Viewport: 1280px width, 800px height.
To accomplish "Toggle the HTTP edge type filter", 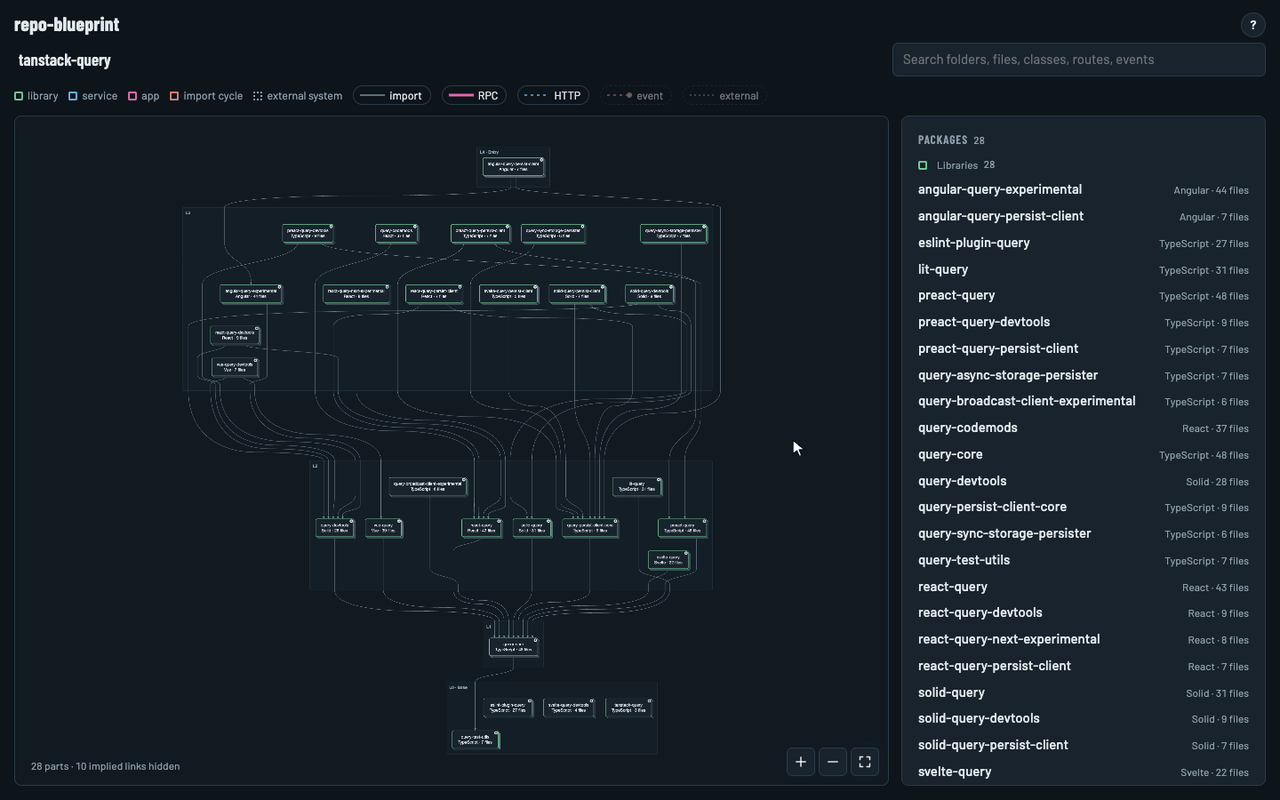I will (553, 96).
